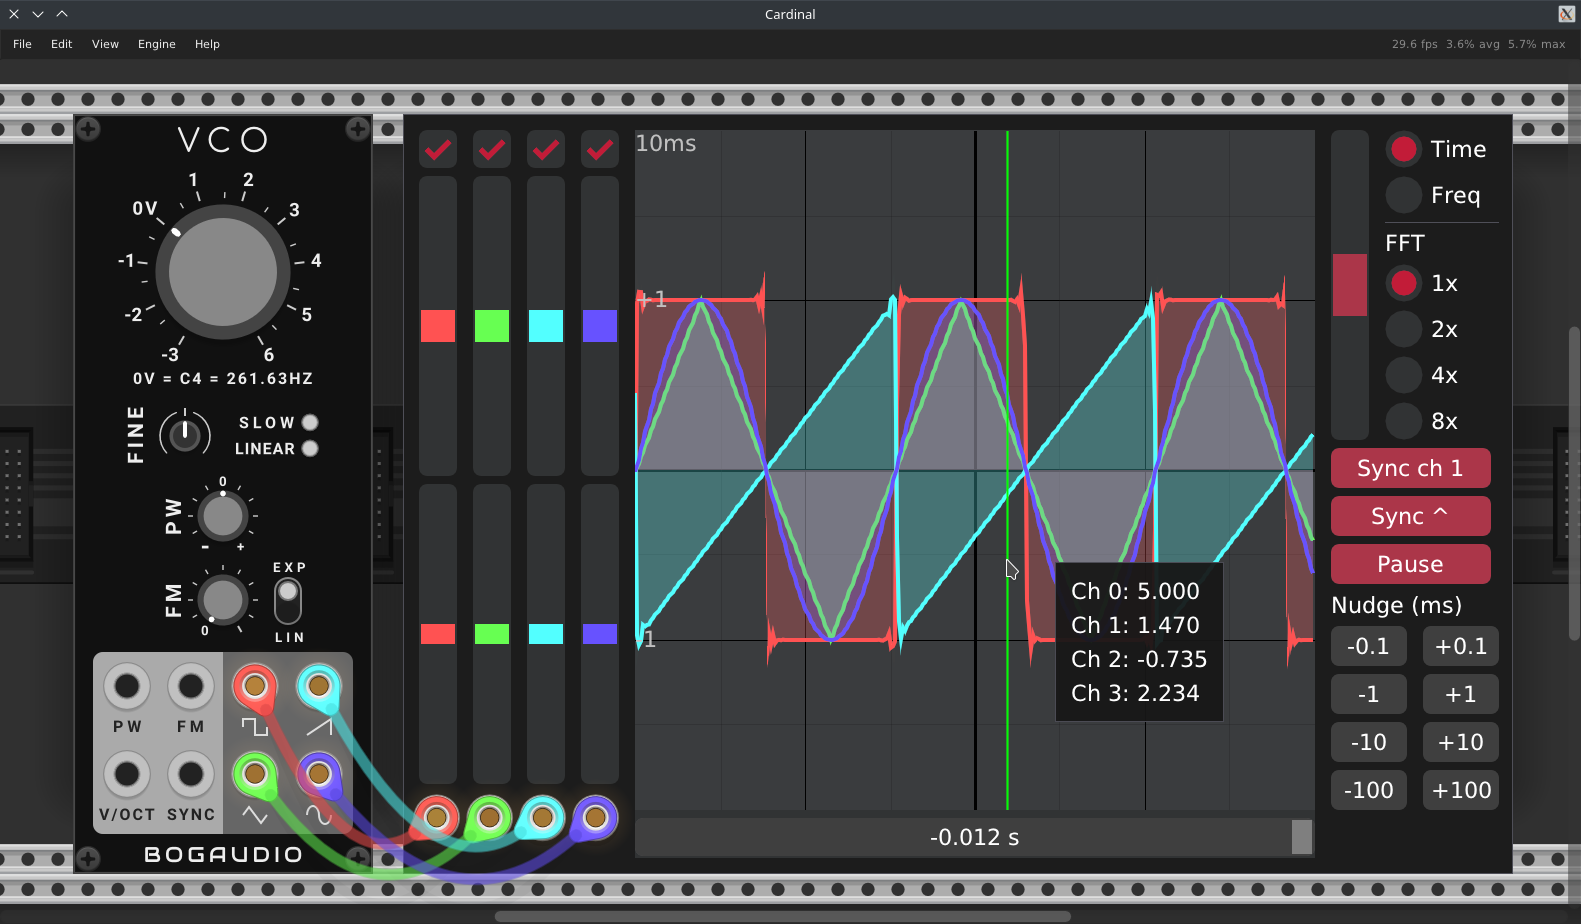Image resolution: width=1581 pixels, height=924 pixels.
Task: Click the green scope input jack
Action: 489,818
